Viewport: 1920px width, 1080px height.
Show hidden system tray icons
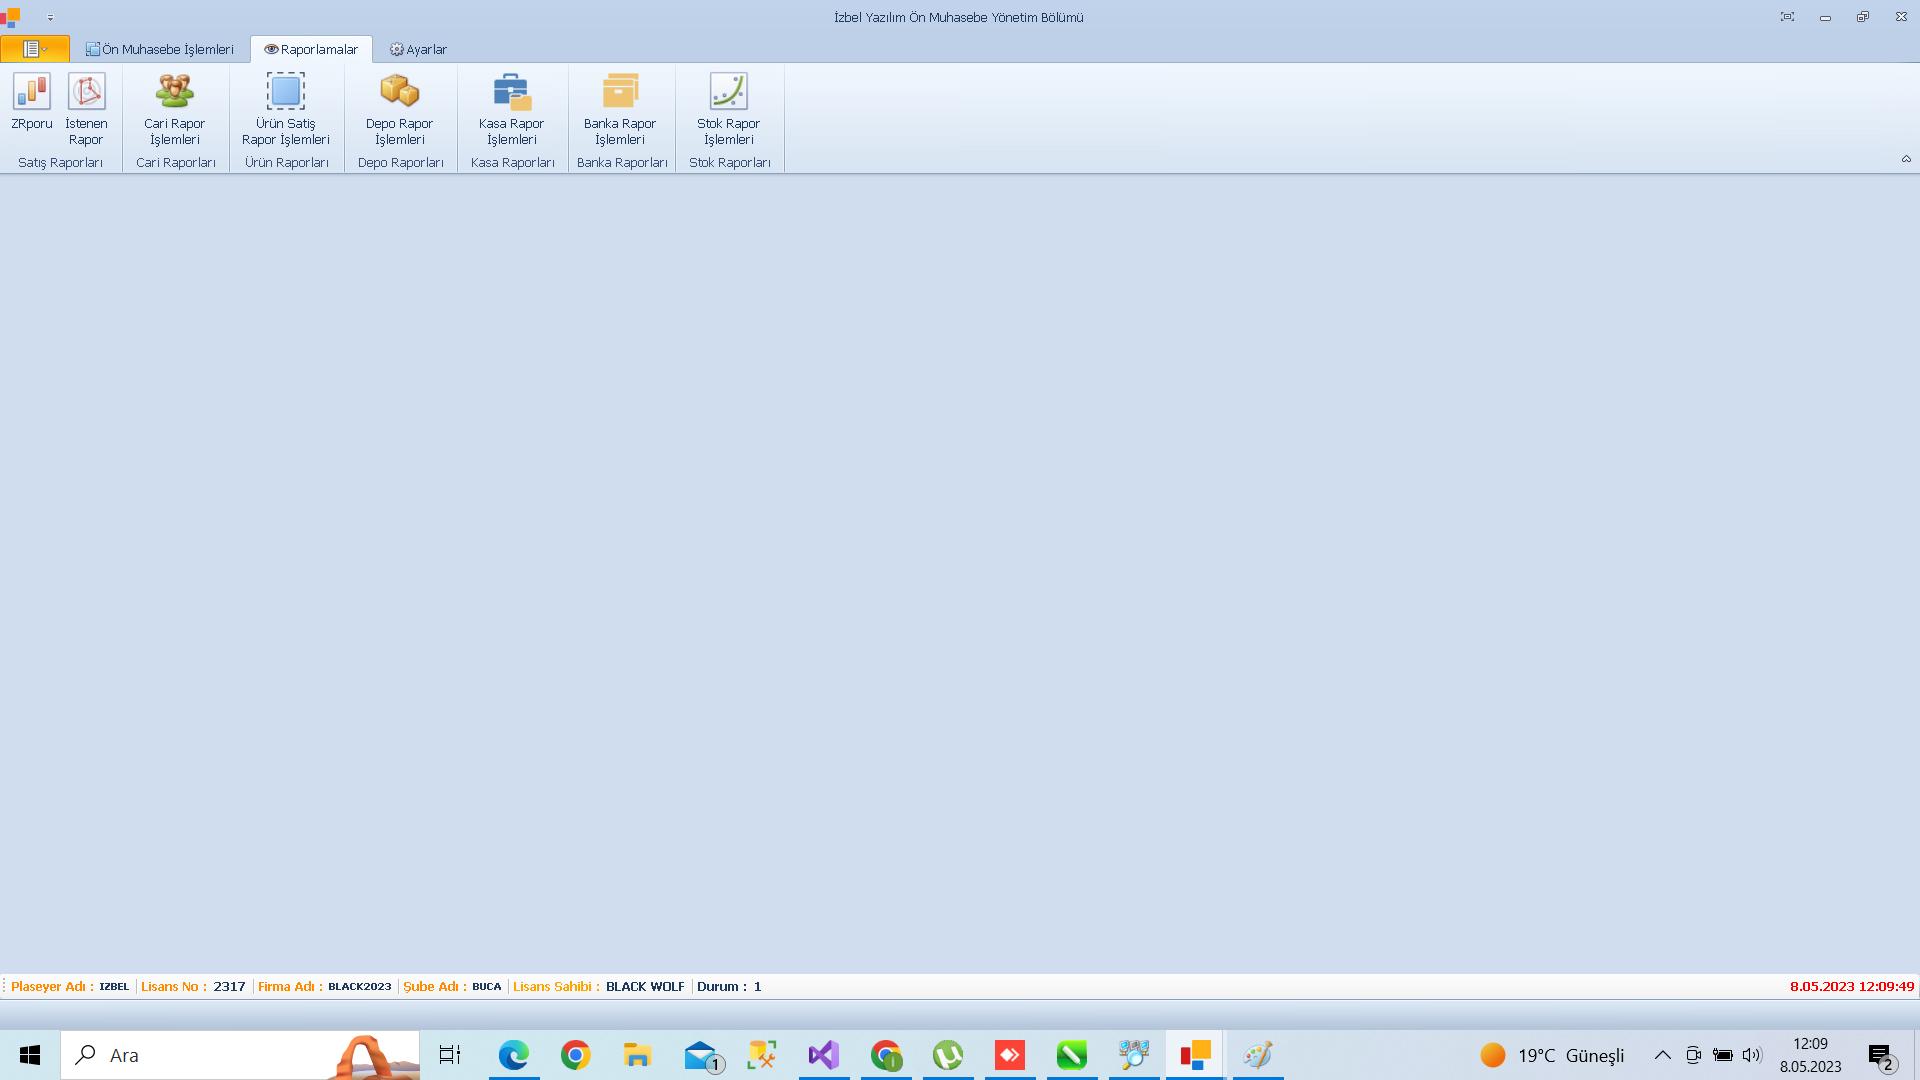(x=1662, y=1055)
